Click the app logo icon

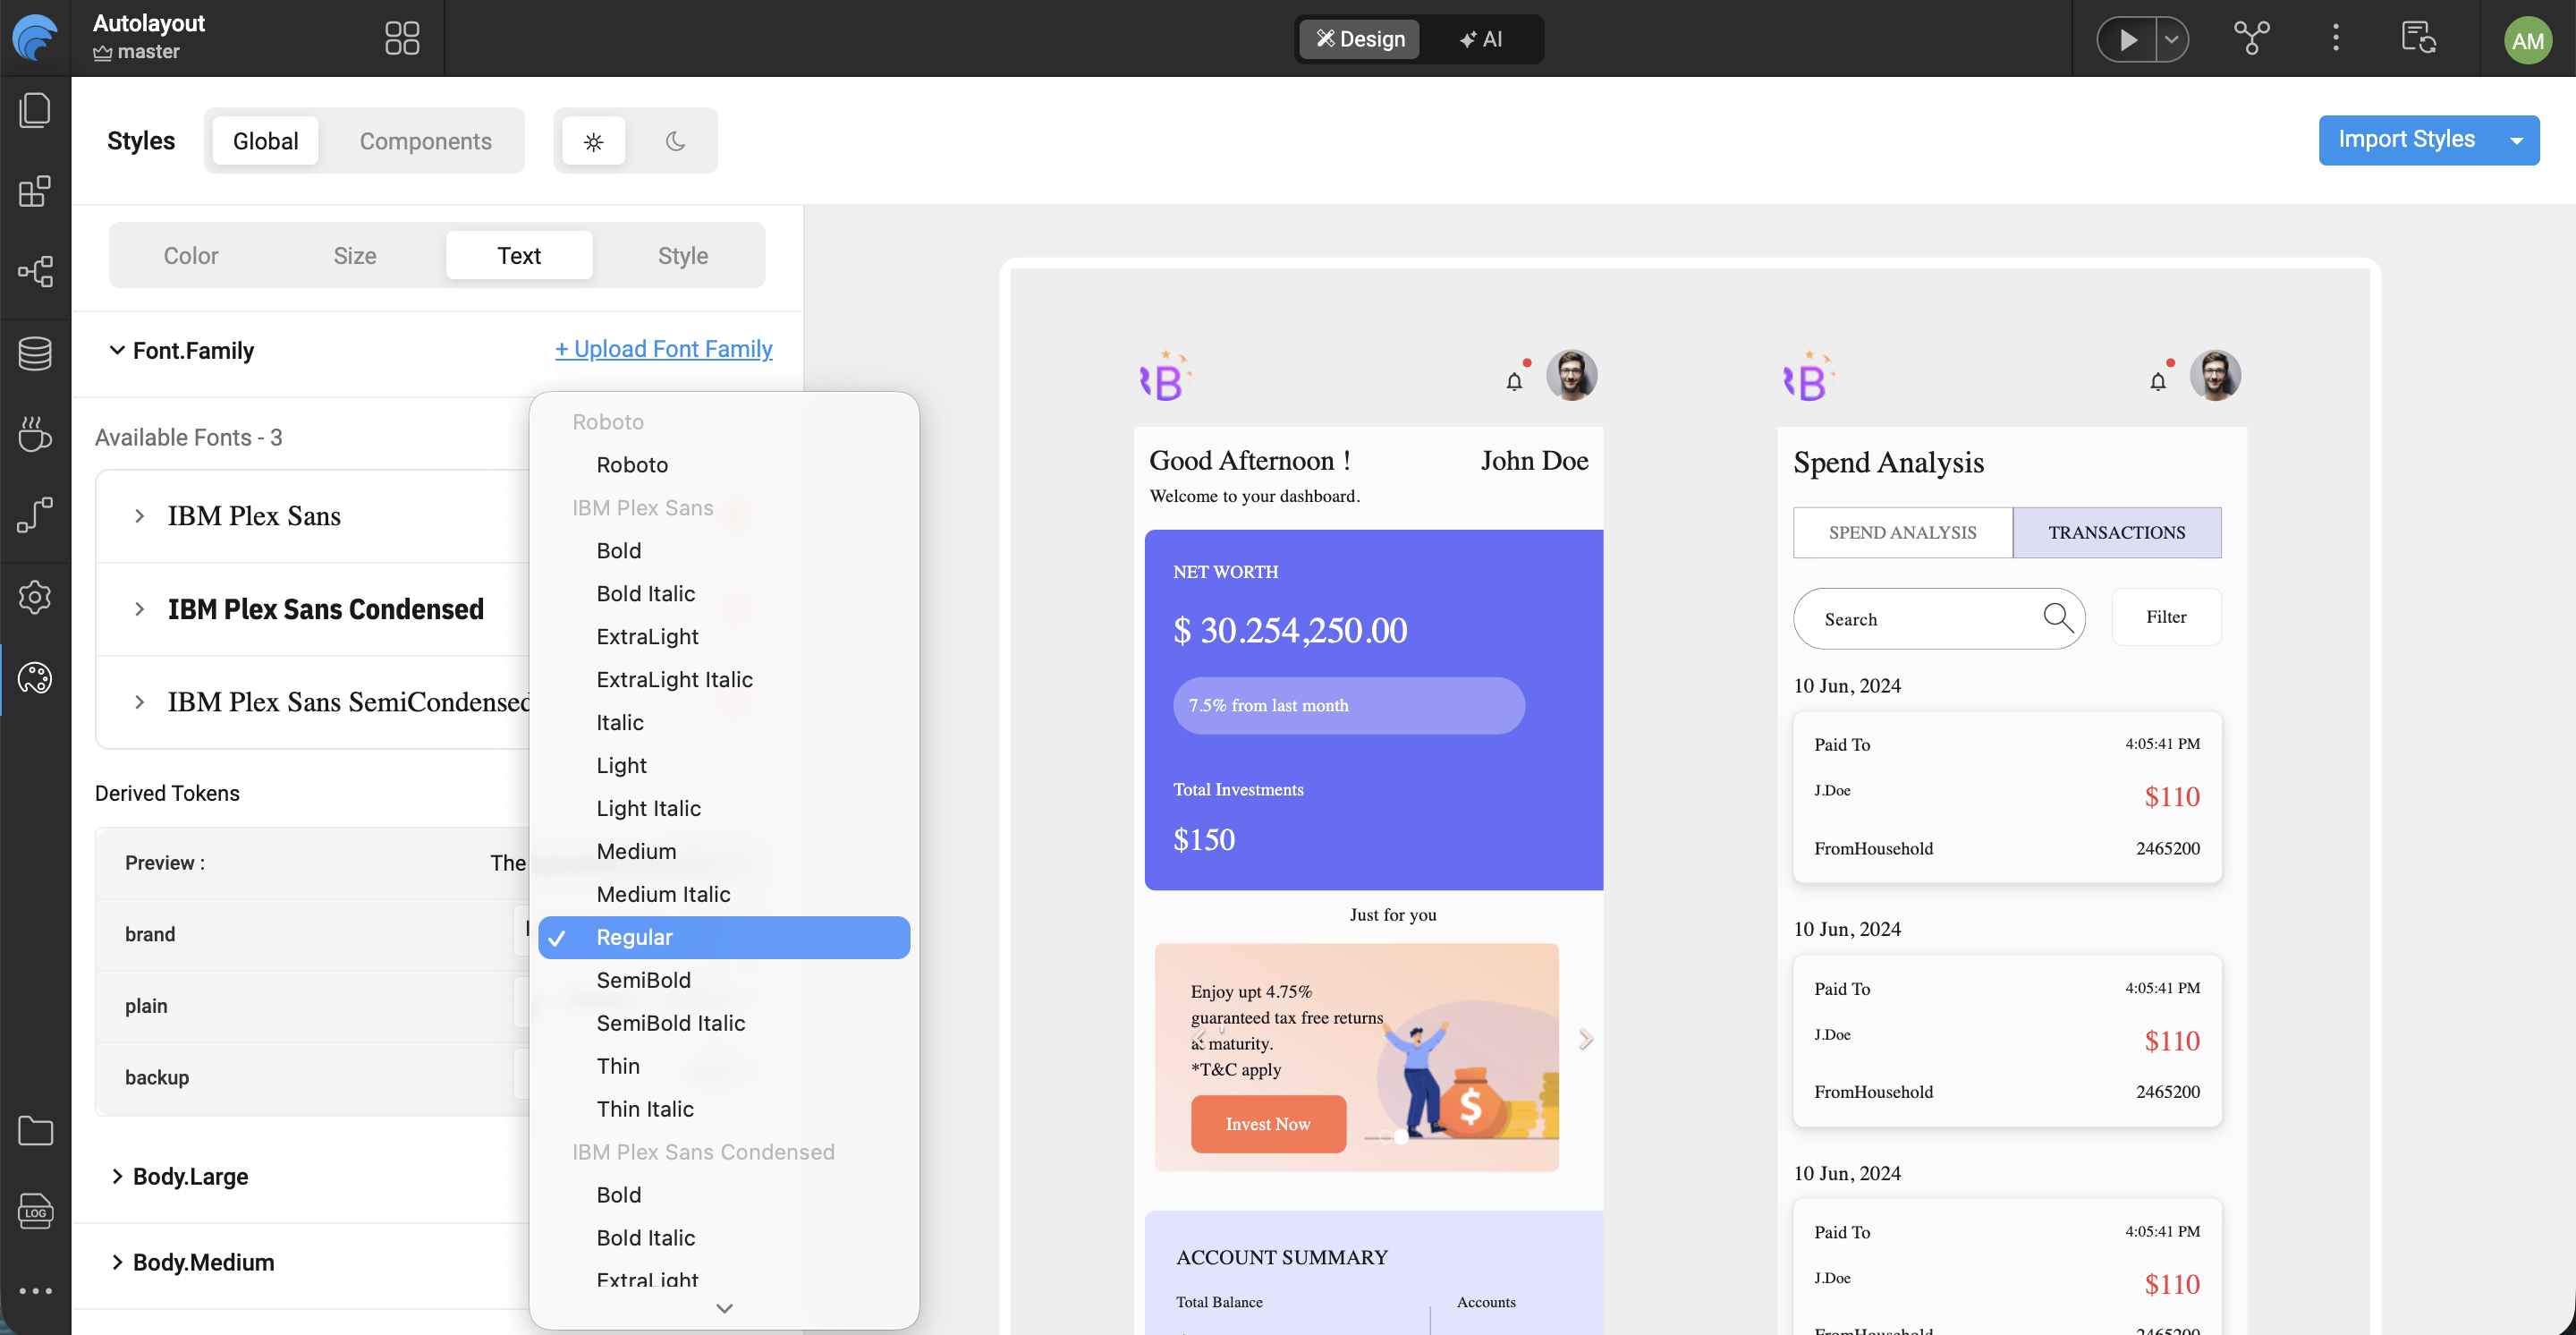(x=35, y=38)
